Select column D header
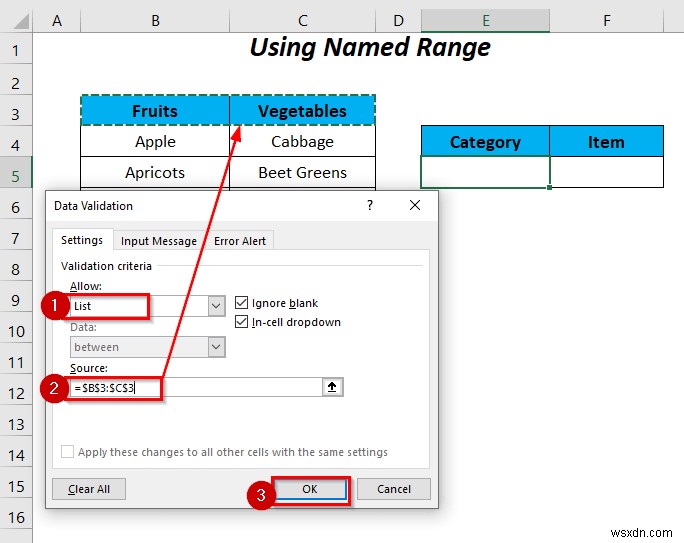Screen dimensions: 684x543 [x=398, y=21]
